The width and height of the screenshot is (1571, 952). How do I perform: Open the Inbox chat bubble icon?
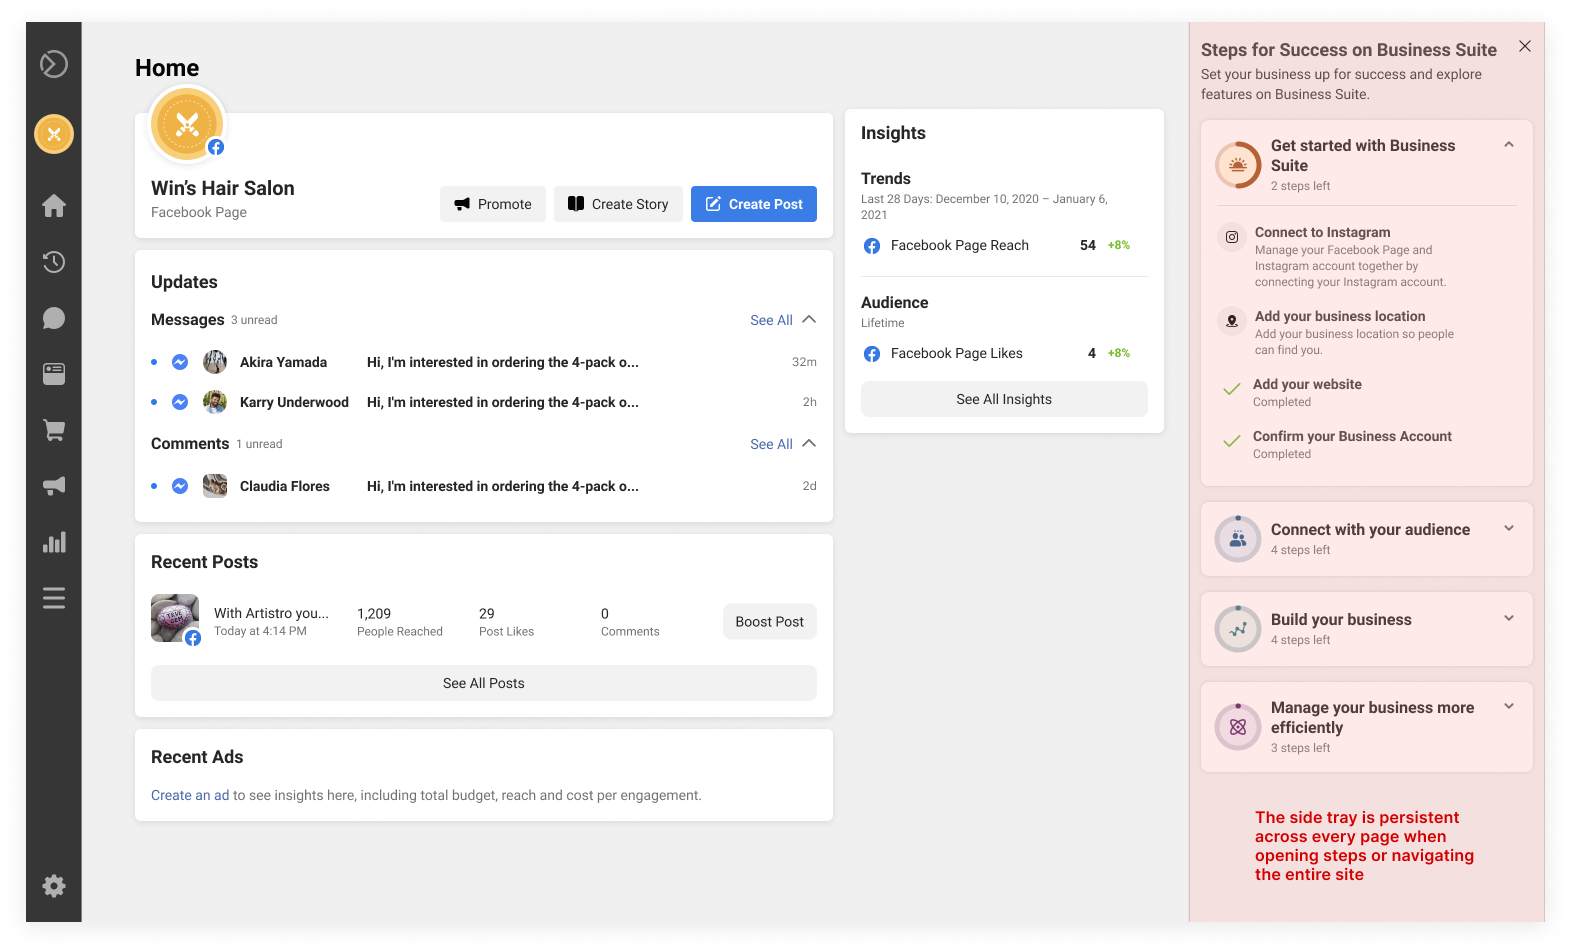(x=54, y=318)
